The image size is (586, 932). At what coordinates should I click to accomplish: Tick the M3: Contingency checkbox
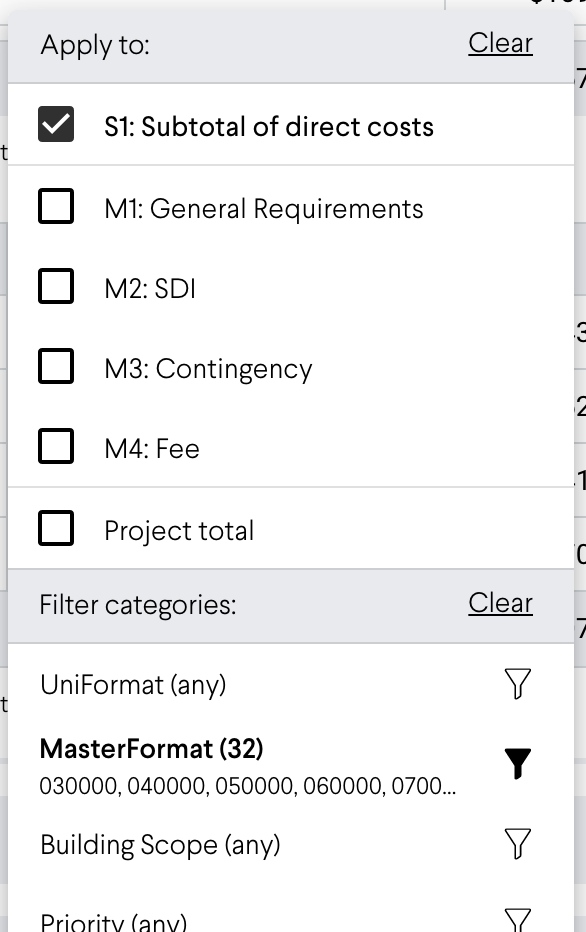56,366
